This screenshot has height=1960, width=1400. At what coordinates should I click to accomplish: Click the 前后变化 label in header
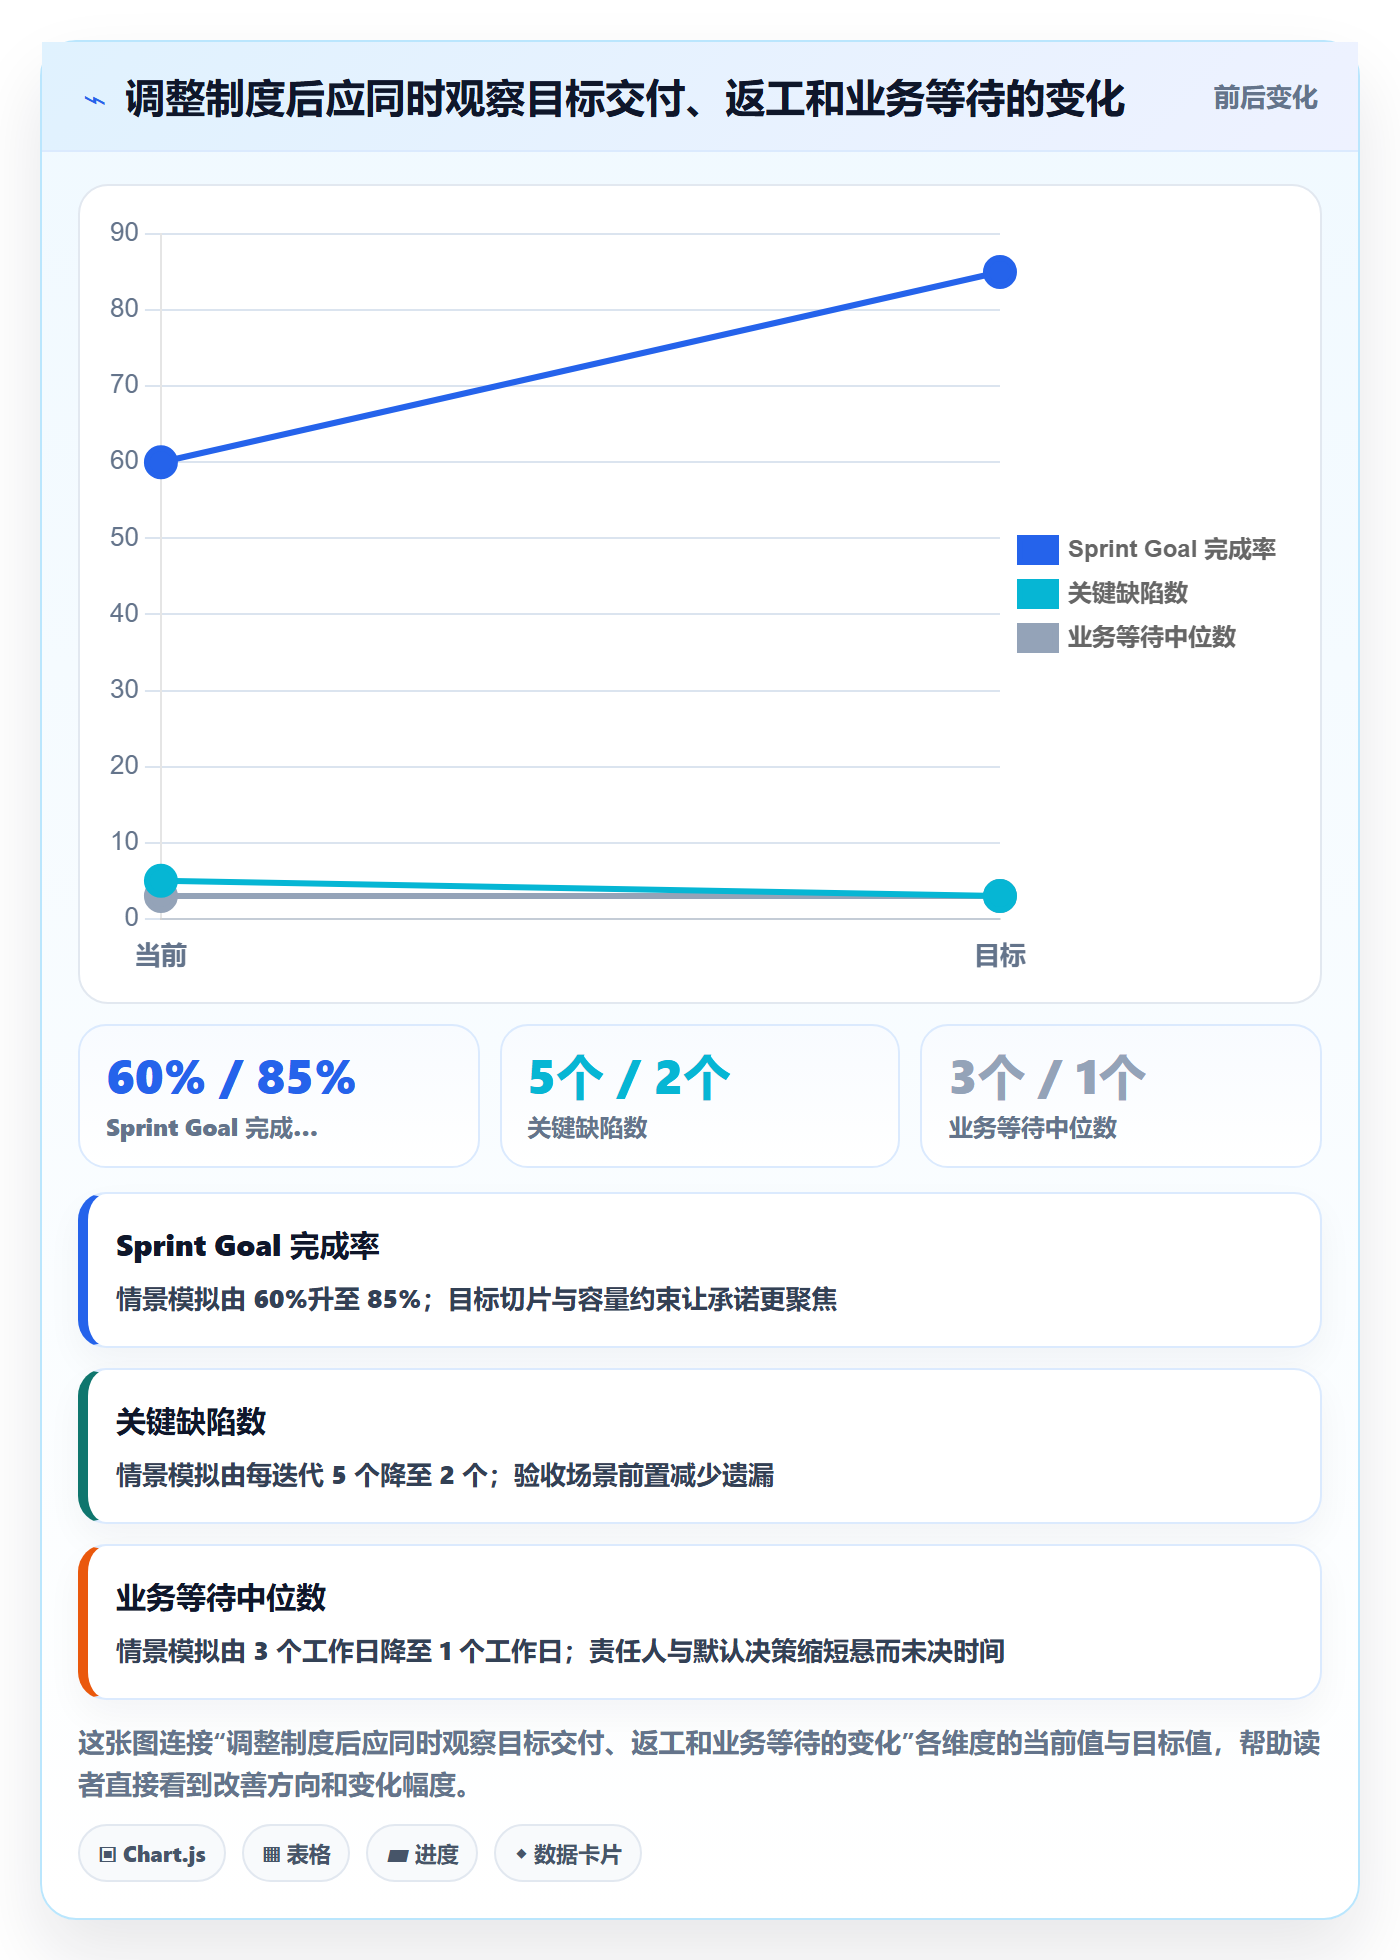[x=1265, y=98]
